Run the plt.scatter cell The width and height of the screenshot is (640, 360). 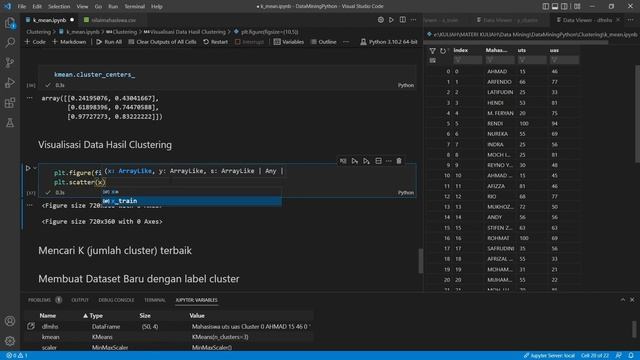click(x=28, y=168)
